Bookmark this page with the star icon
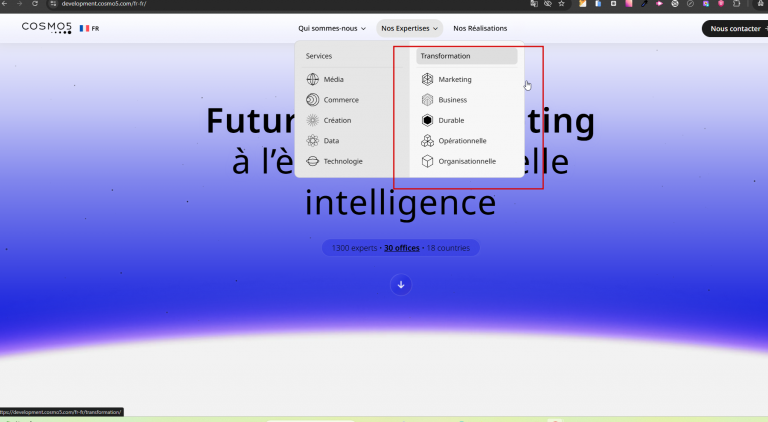Screen dimensions: 768x422 click(x=562, y=3)
